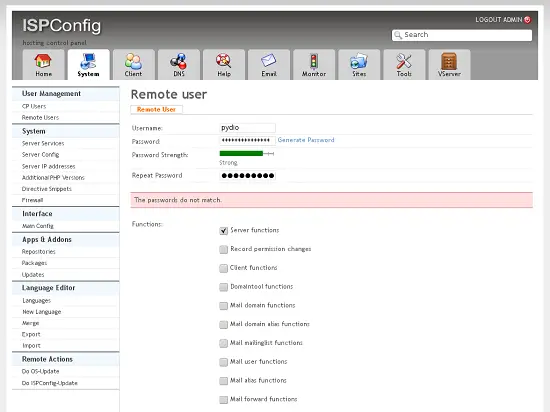Open Firewall menu item
Screen dimensions: 550x412
tap(32, 200)
